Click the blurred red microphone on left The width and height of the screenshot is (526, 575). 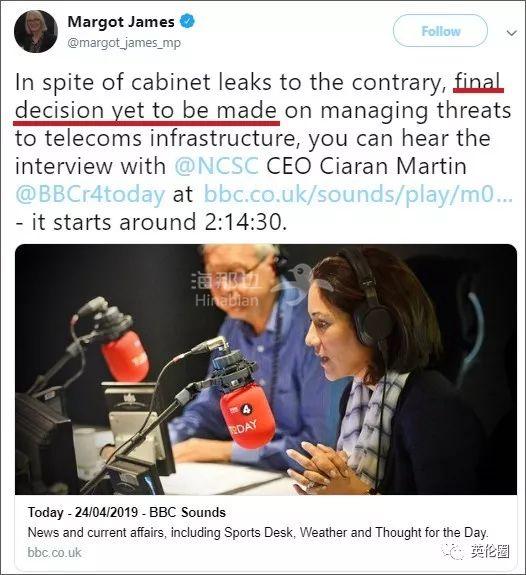(x=125, y=356)
